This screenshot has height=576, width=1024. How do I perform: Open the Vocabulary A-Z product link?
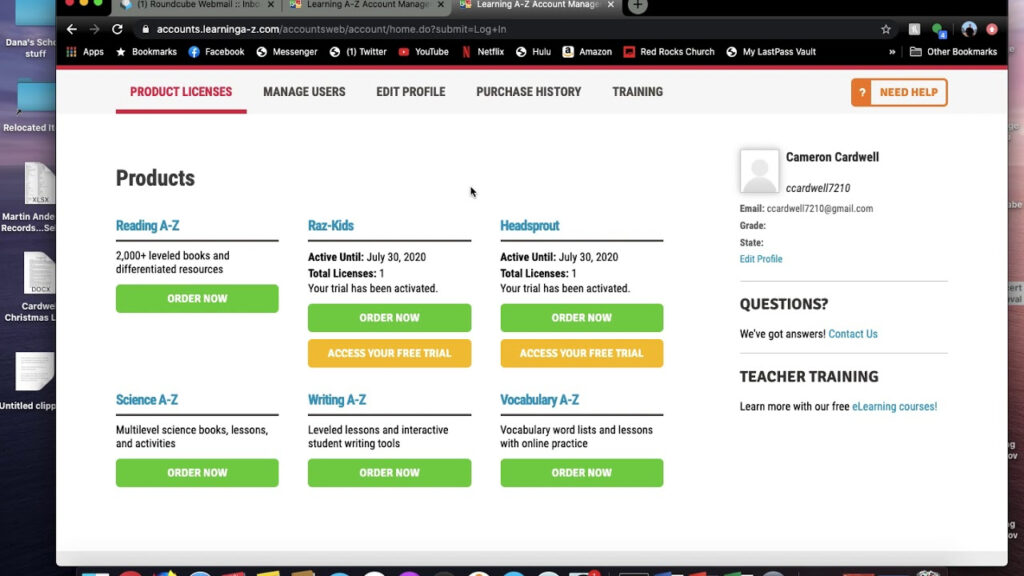pyautogui.click(x=539, y=400)
